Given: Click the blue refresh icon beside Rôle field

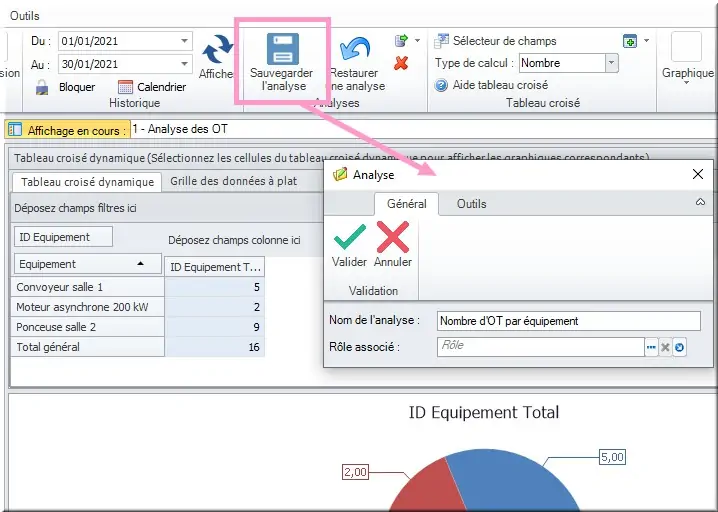Looking at the screenshot, I should click(680, 347).
